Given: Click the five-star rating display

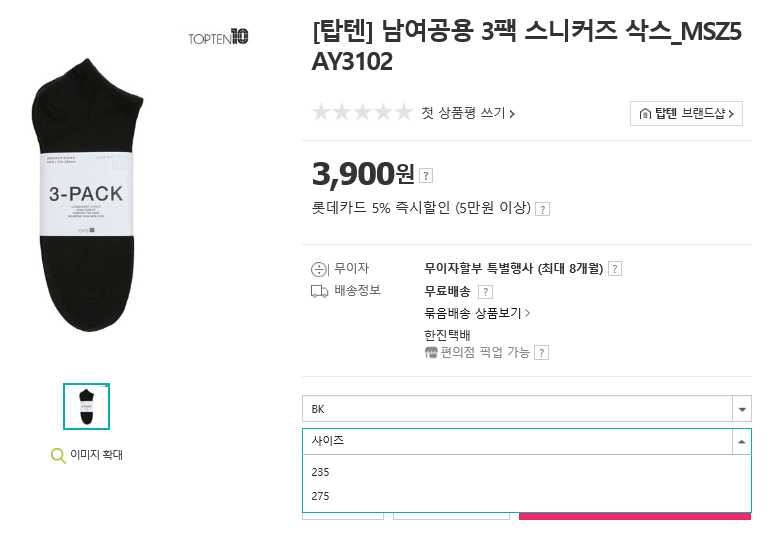Looking at the screenshot, I should 362,113.
